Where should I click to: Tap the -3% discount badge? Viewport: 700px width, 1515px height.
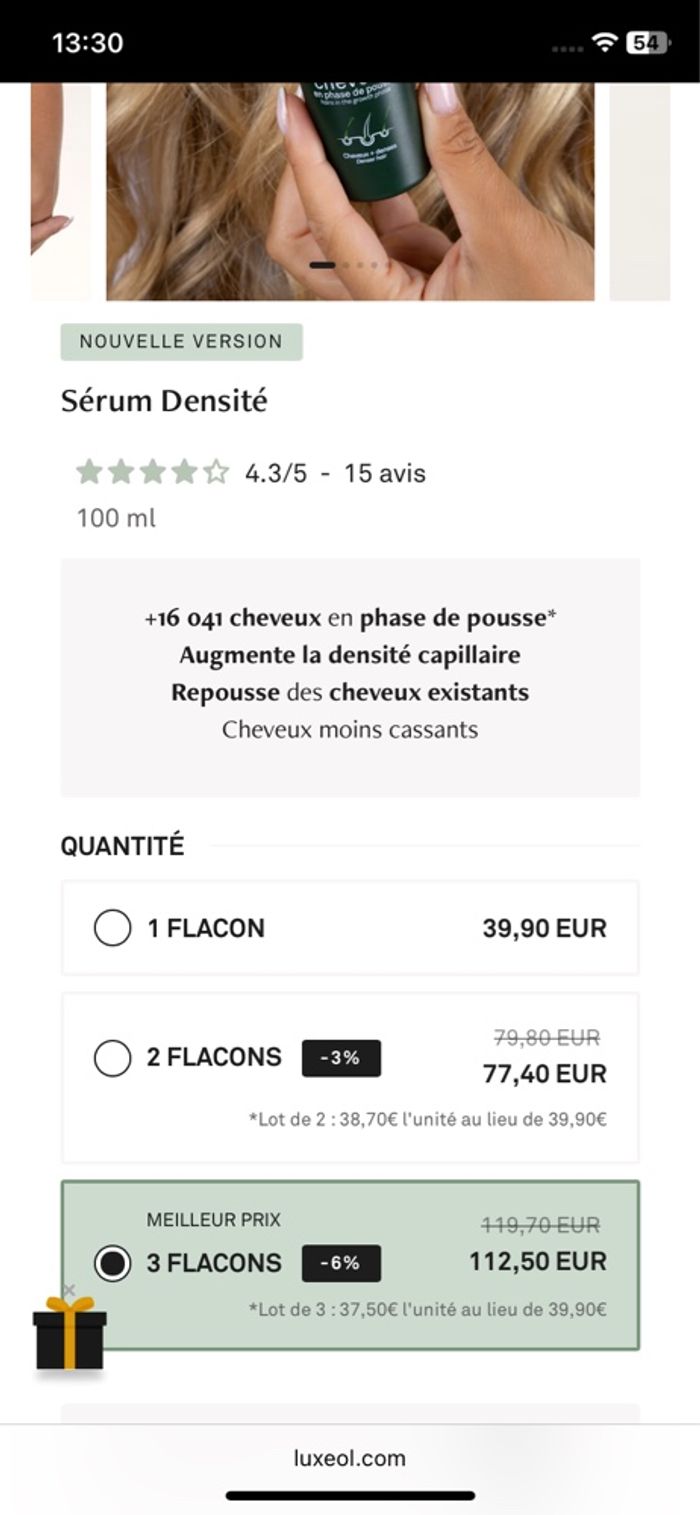tap(341, 1057)
